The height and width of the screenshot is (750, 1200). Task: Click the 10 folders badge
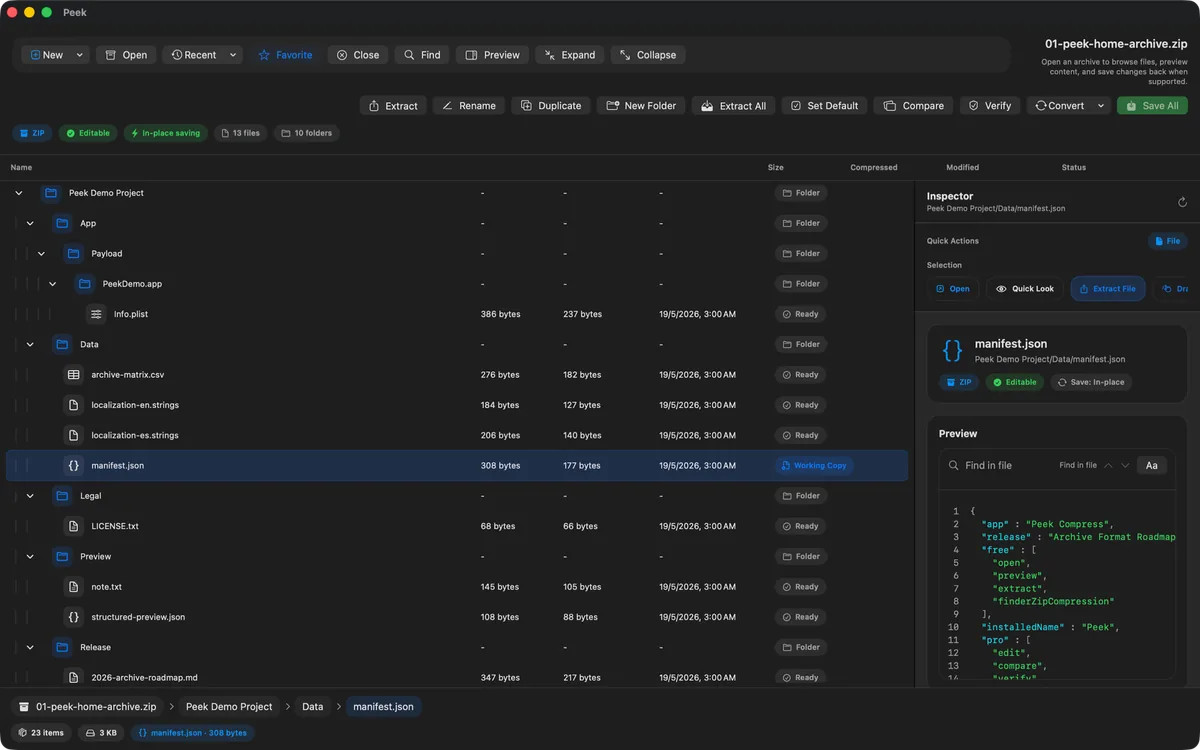pyautogui.click(x=306, y=133)
